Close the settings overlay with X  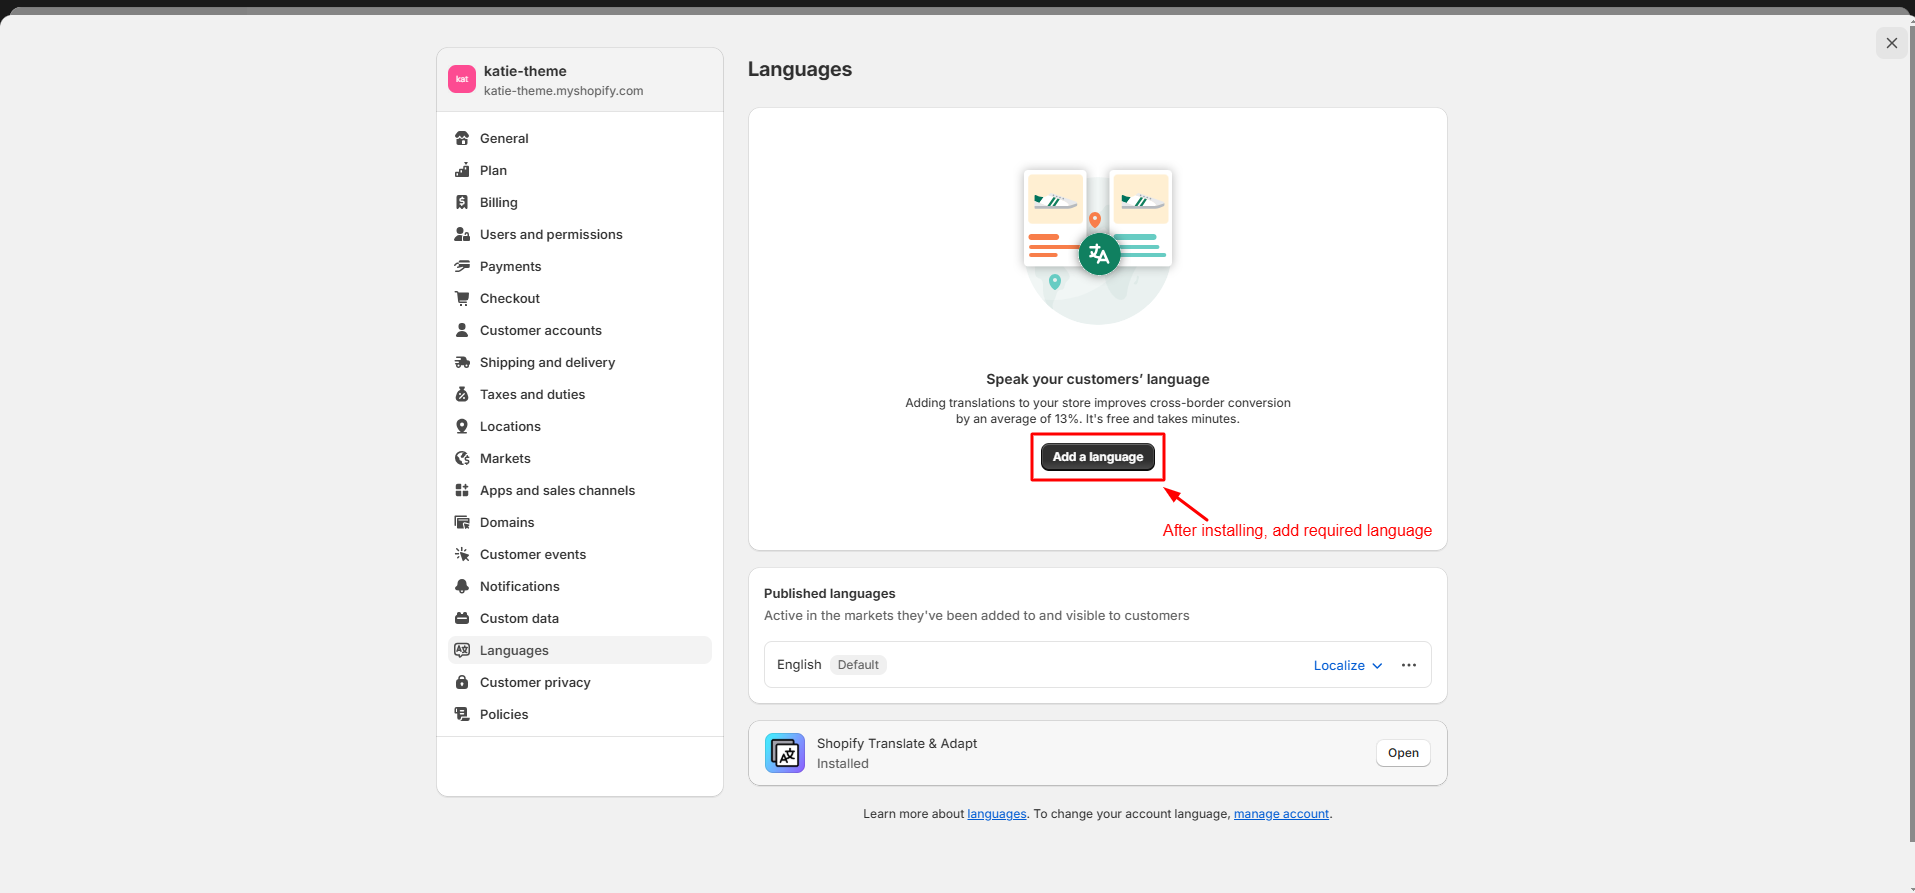tap(1891, 43)
